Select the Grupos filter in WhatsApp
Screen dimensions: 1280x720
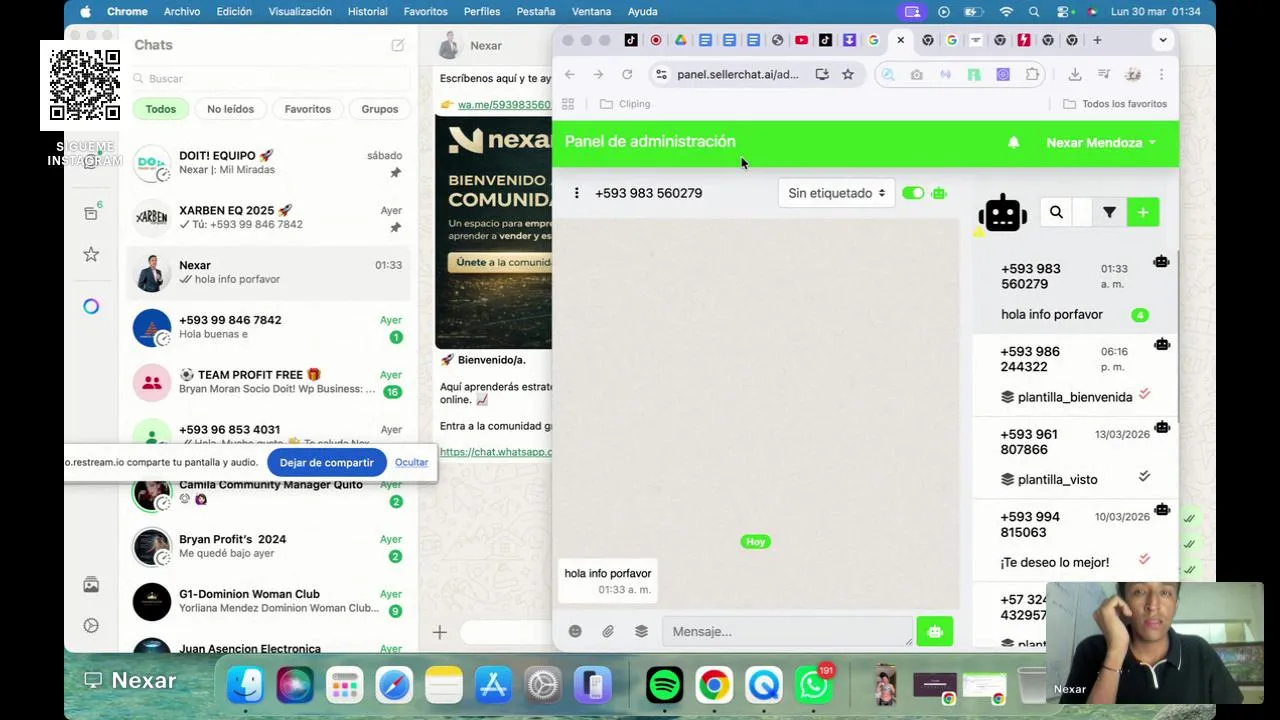[x=380, y=109]
